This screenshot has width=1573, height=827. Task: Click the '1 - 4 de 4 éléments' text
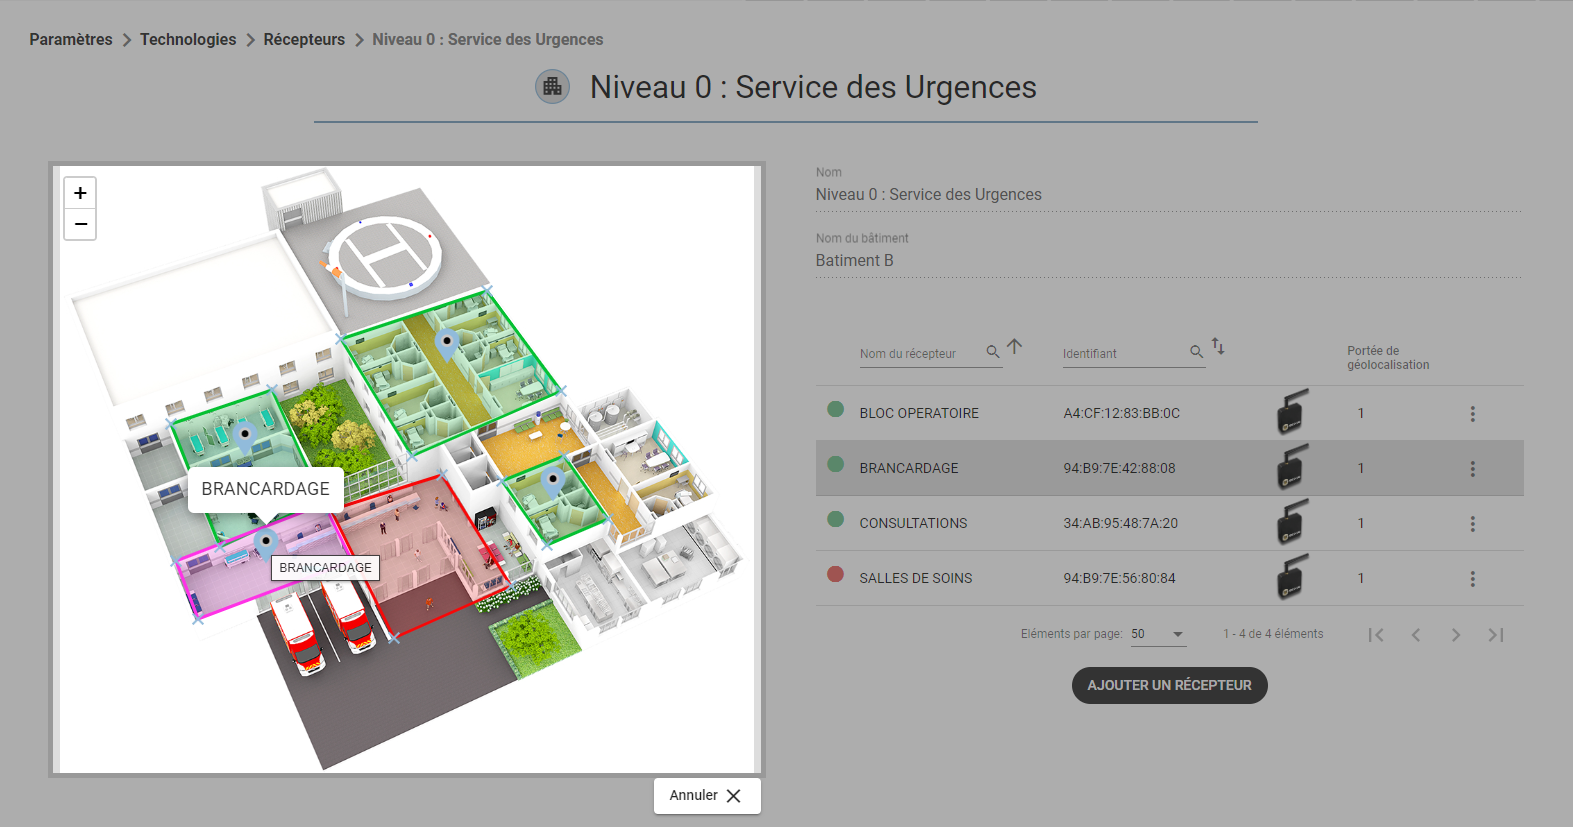(x=1273, y=634)
